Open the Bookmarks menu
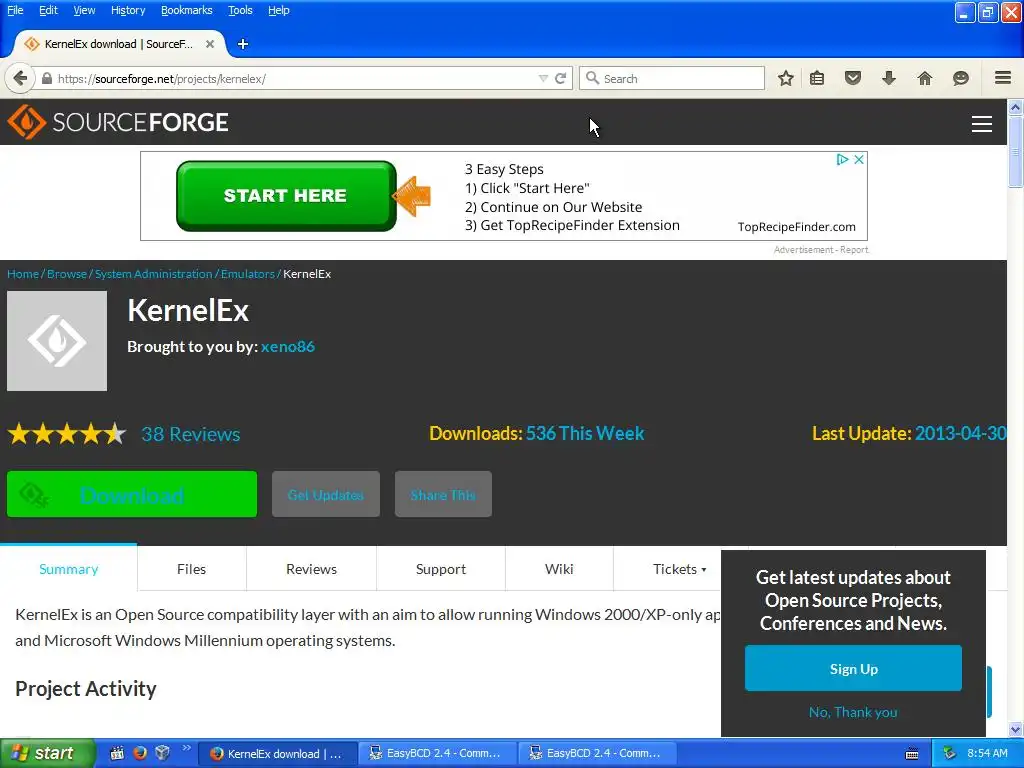The width and height of the screenshot is (1024, 768). (x=187, y=10)
